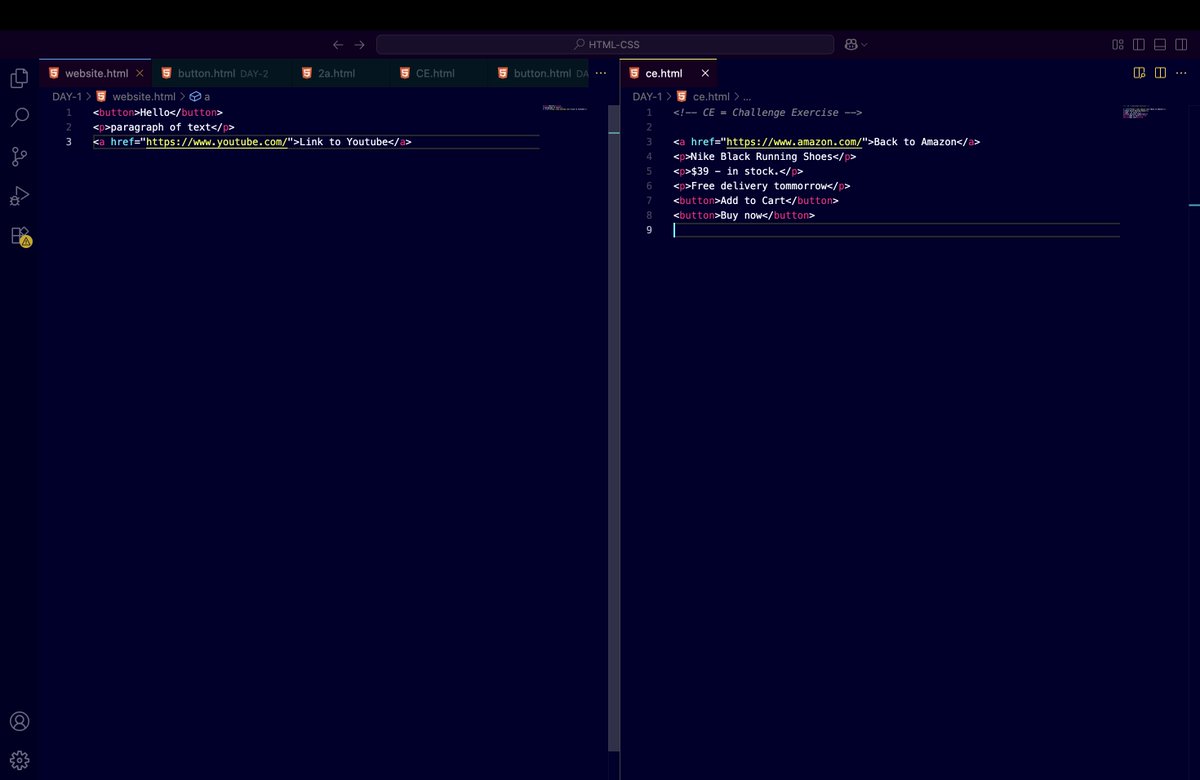Open more actions for right editor group
Viewport: 1200px width, 780px height.
[x=1182, y=73]
